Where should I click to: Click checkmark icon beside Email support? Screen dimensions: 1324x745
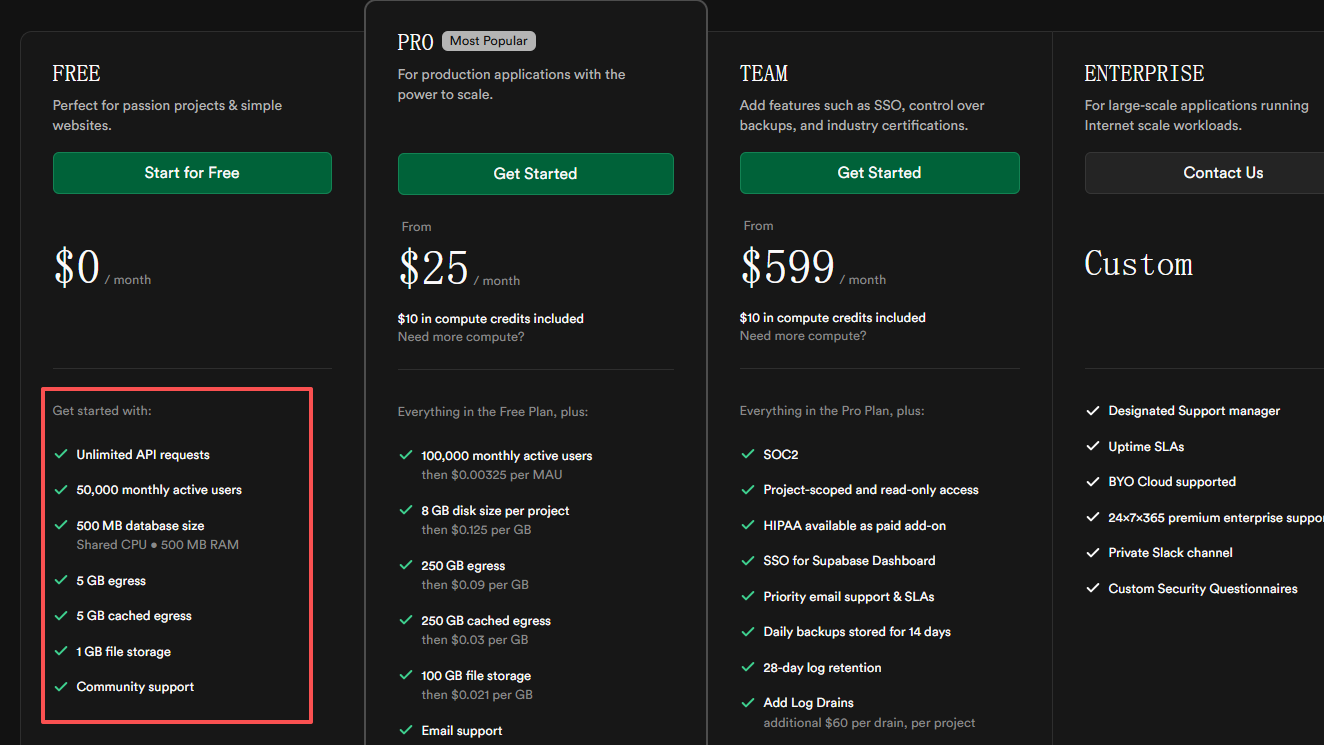pos(406,731)
